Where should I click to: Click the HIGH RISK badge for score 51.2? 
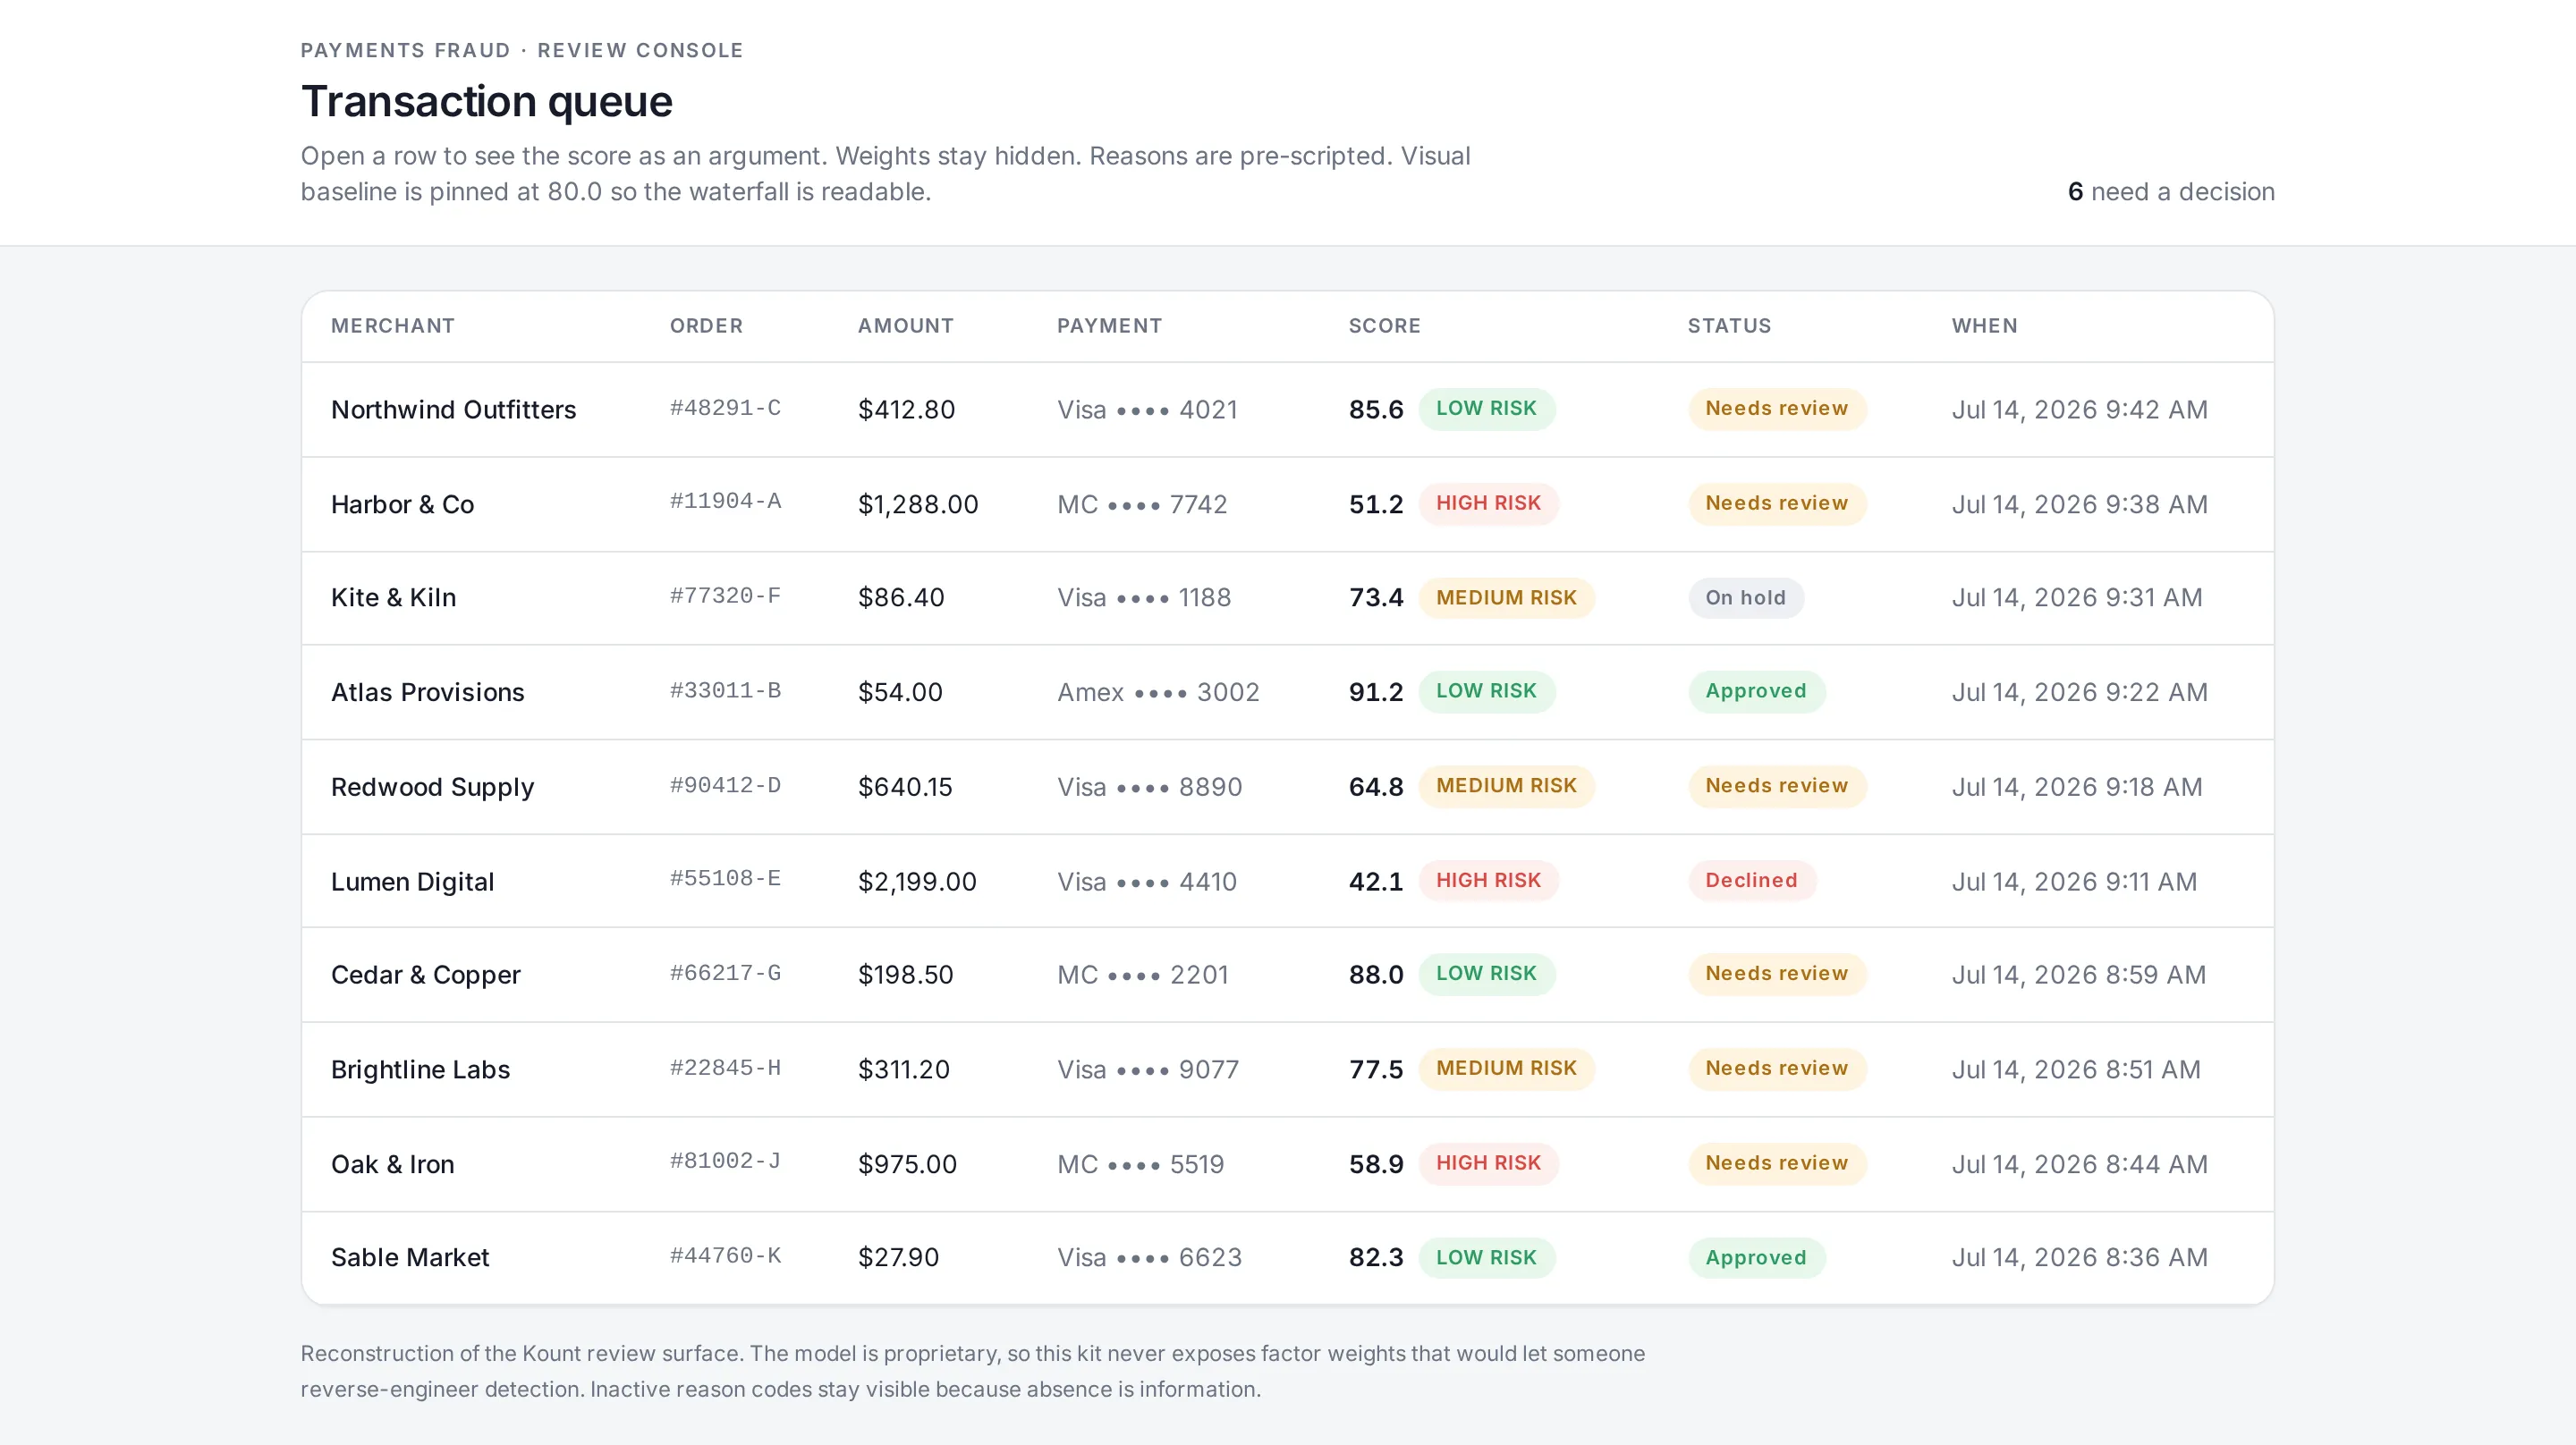1488,503
